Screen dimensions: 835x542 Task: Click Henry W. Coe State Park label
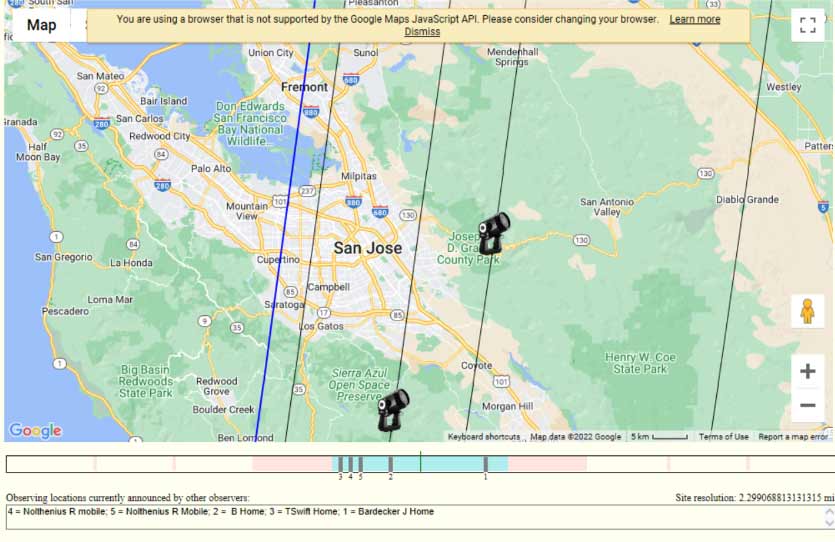[x=640, y=363]
